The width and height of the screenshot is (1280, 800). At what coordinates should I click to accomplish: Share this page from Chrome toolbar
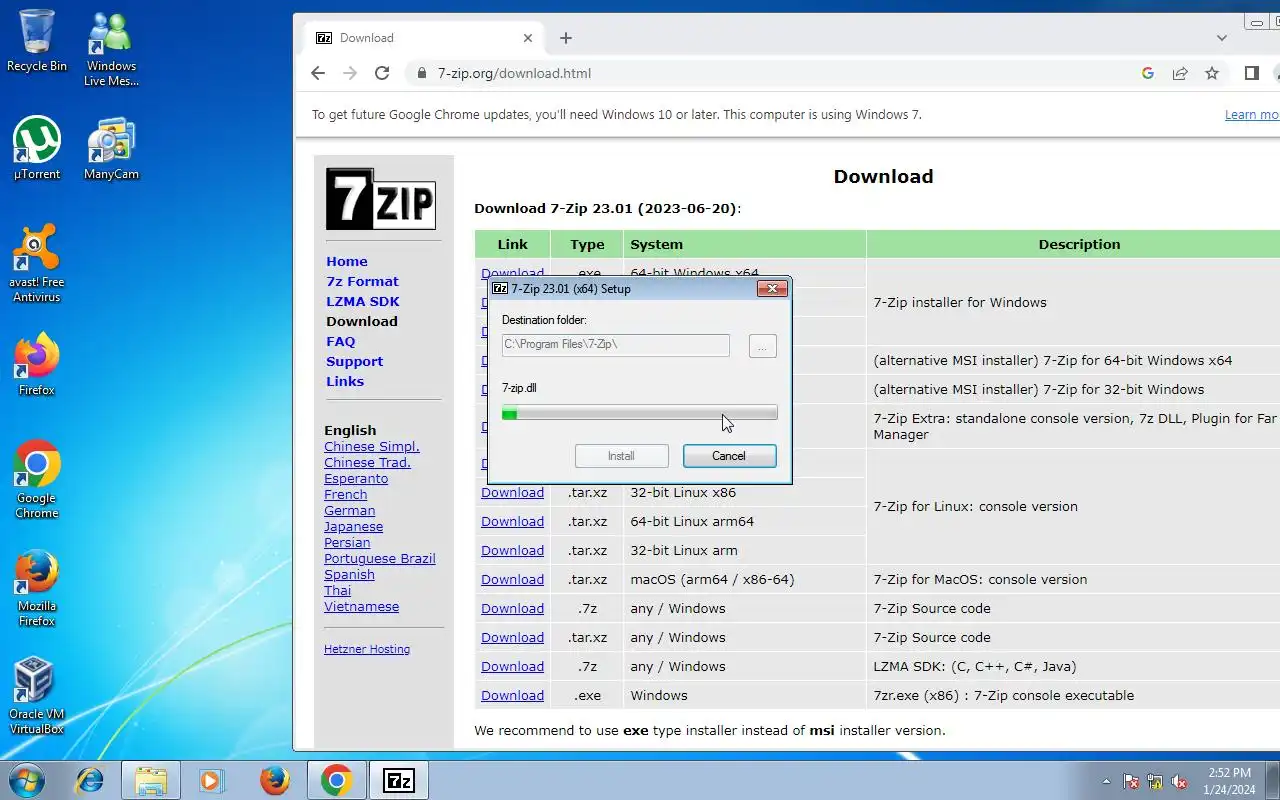pos(1180,73)
